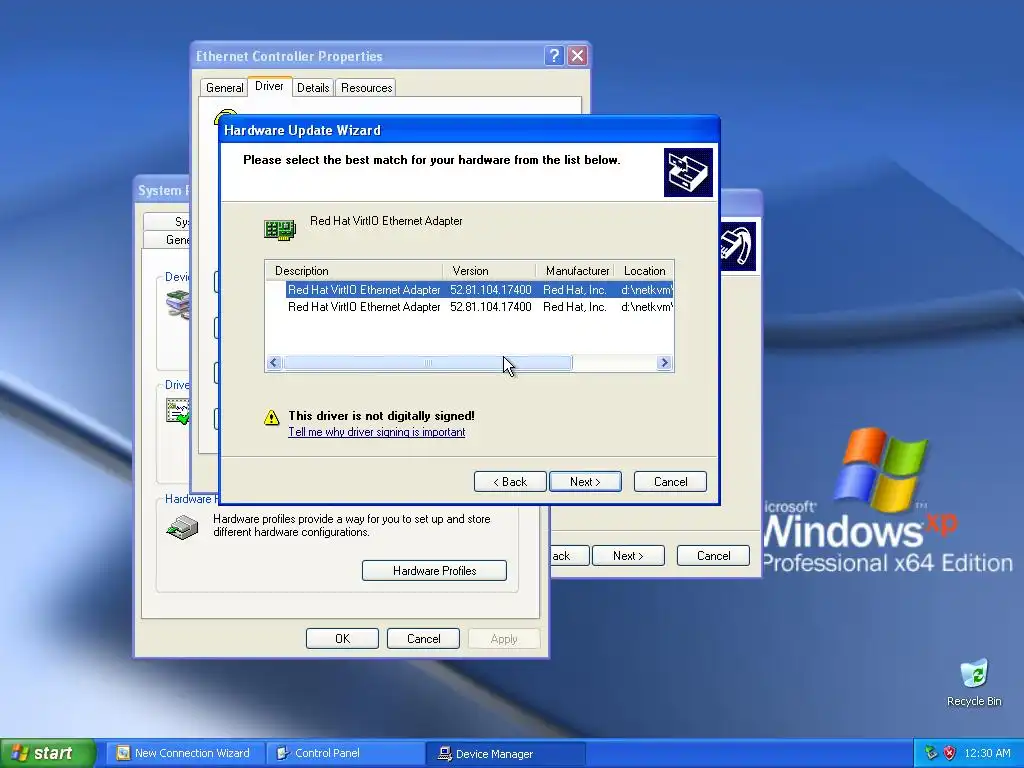The height and width of the screenshot is (768, 1024).
Task: Click Cancel in the rear wizard window
Action: pyautogui.click(x=713, y=556)
